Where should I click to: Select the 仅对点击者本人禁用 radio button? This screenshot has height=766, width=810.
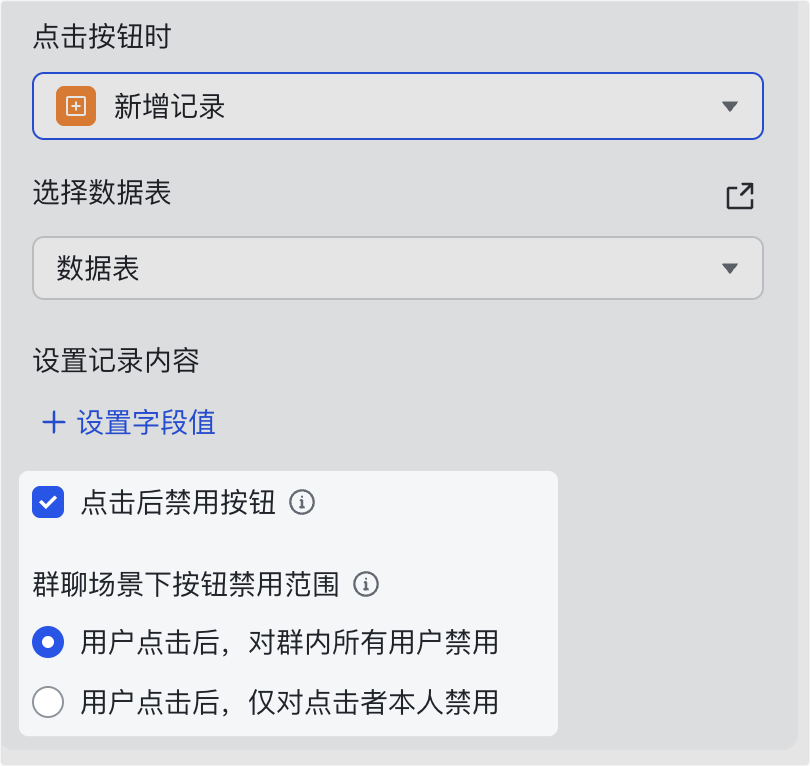(x=48, y=702)
